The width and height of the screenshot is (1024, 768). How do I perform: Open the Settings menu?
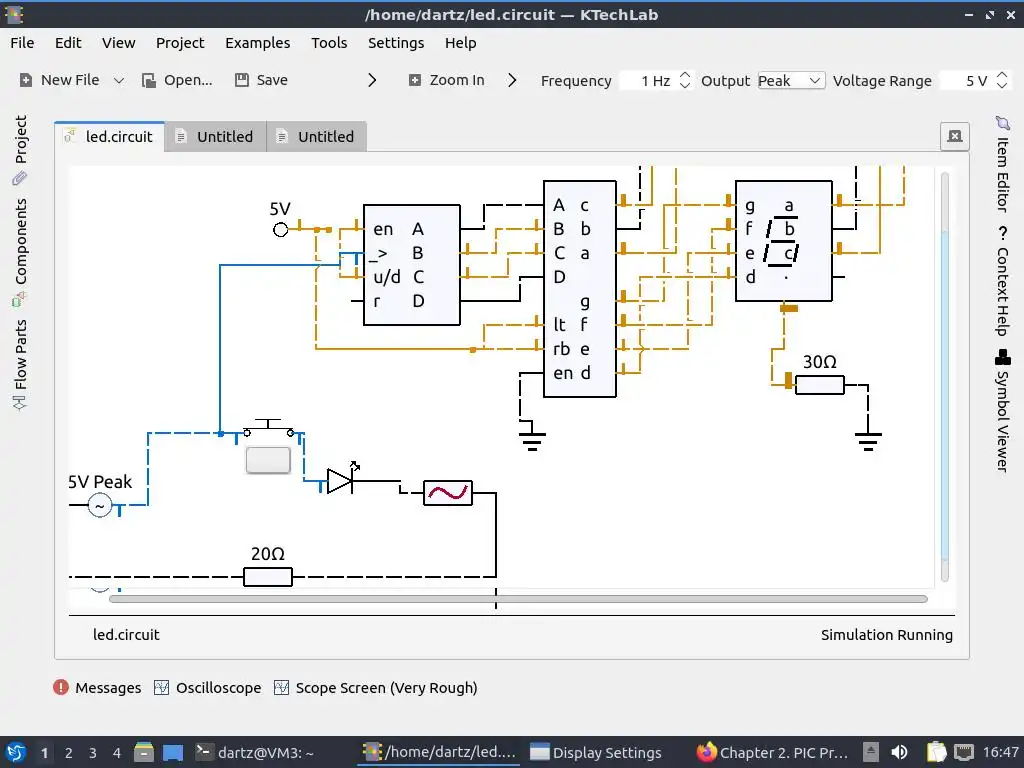(396, 43)
